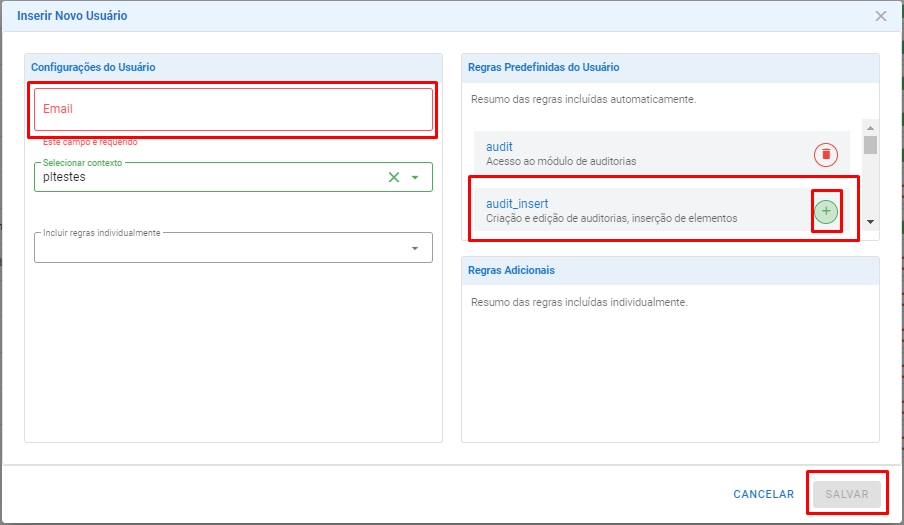This screenshot has height=525, width=904.
Task: Expand the Incluir regras individualmente arrow
Action: tap(415, 248)
